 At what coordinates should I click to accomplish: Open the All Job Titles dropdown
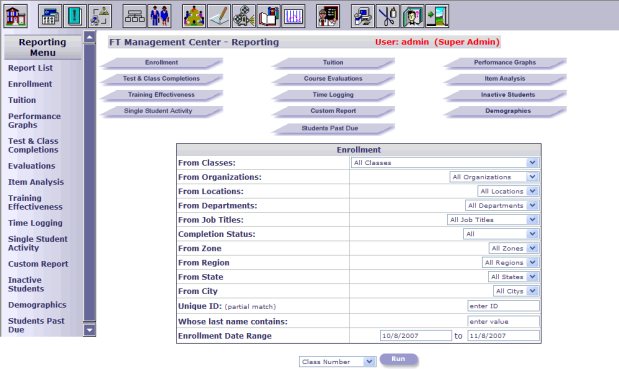pos(493,219)
